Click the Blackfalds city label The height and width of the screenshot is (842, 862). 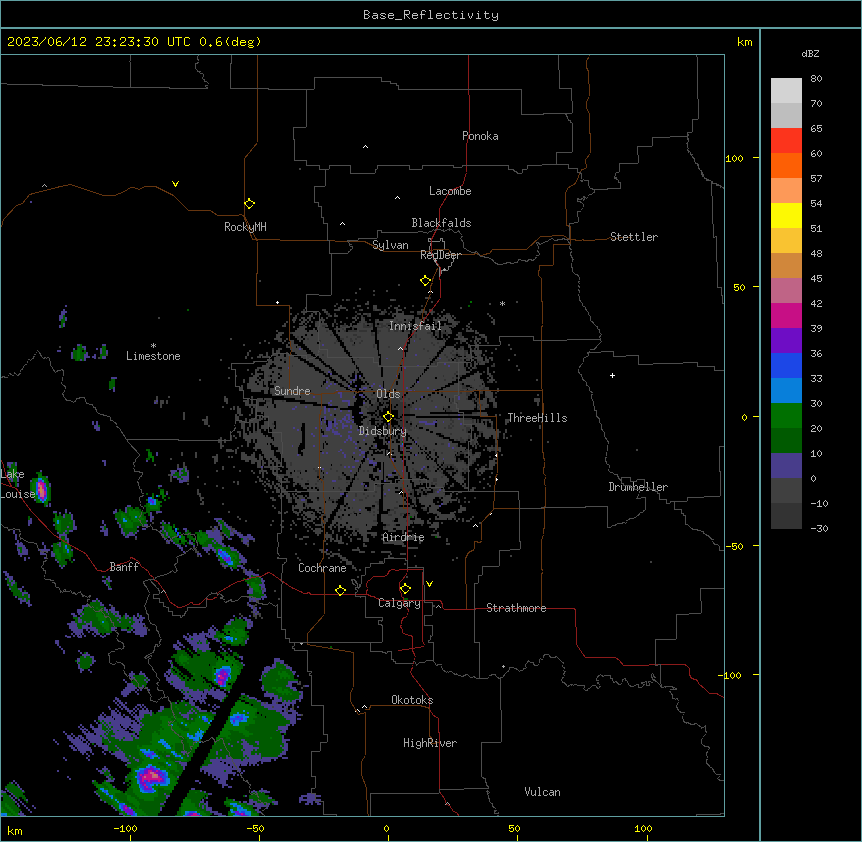tap(441, 223)
